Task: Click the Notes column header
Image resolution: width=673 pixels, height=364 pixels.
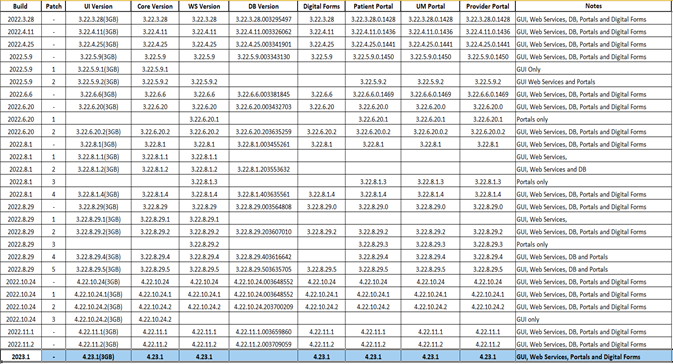Action: coord(594,6)
